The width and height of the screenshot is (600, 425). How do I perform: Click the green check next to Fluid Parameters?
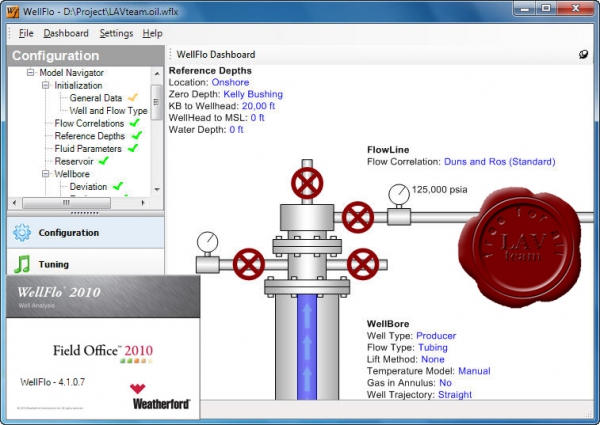[133, 148]
